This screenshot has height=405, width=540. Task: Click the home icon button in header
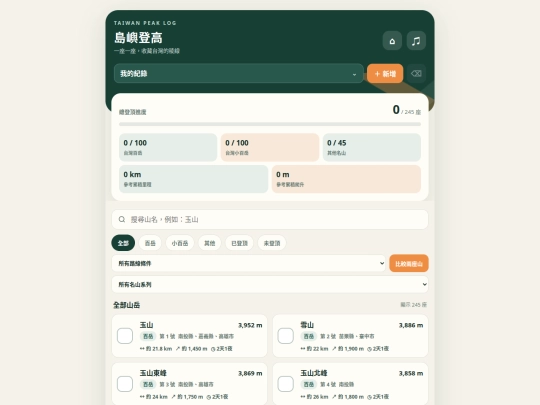(x=392, y=41)
